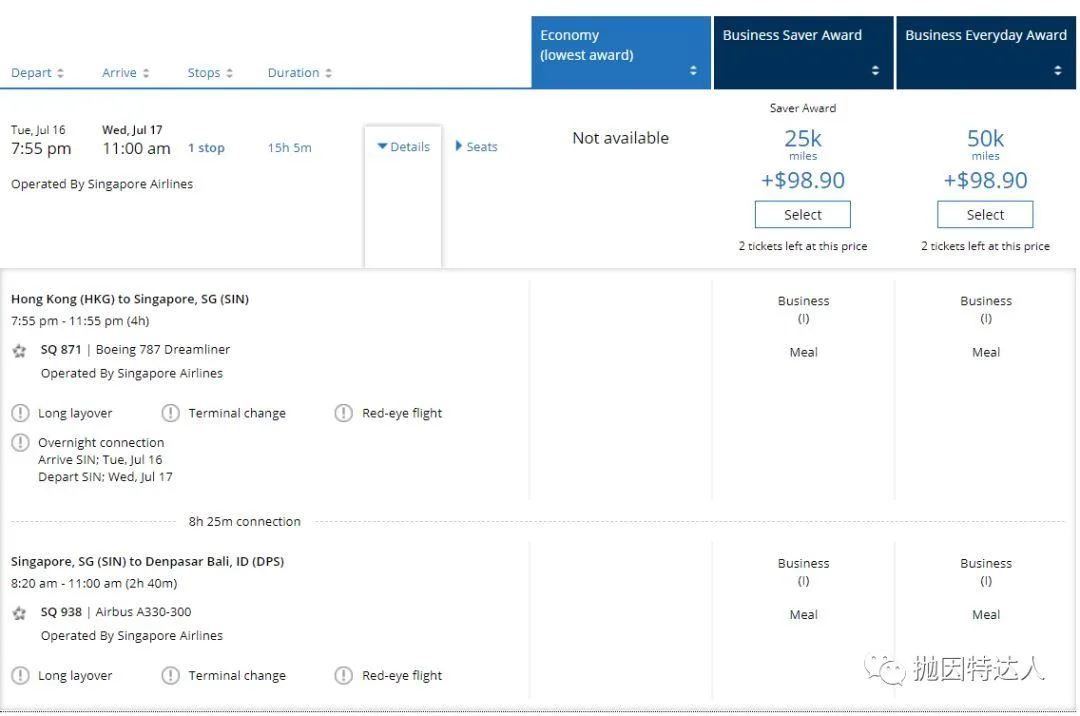The width and height of the screenshot is (1080, 716).
Task: Sort flights by Duration column
Action: tap(293, 73)
